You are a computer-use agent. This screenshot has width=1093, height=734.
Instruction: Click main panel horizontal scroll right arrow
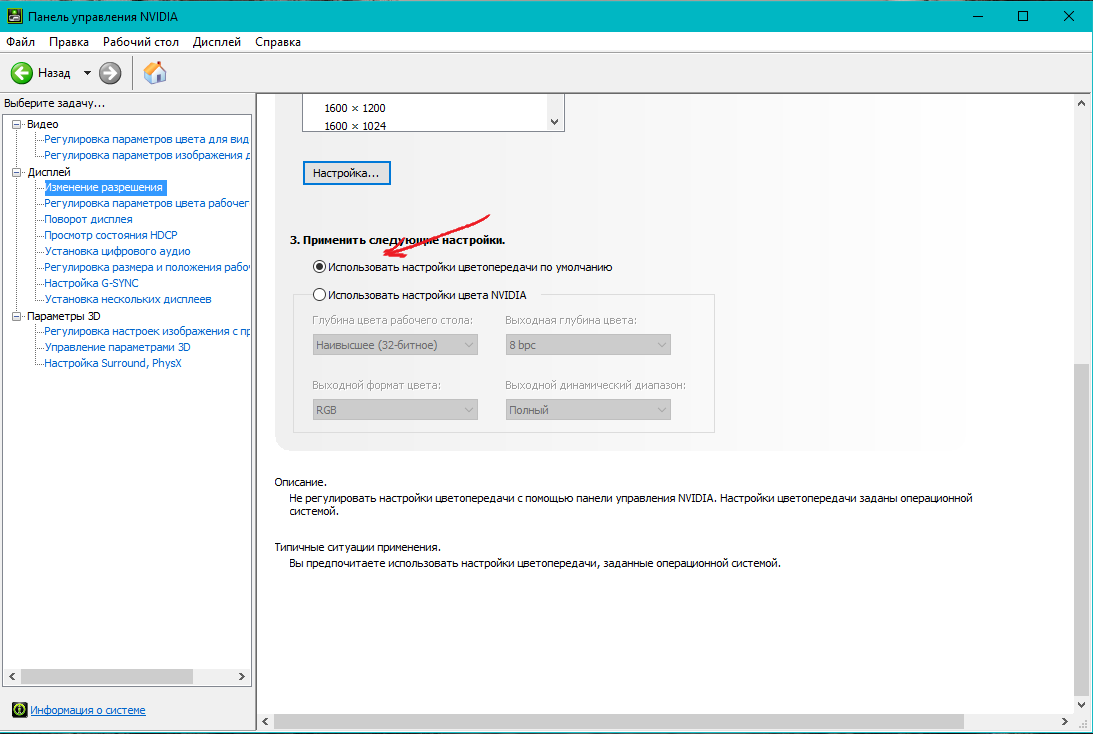[x=1064, y=721]
